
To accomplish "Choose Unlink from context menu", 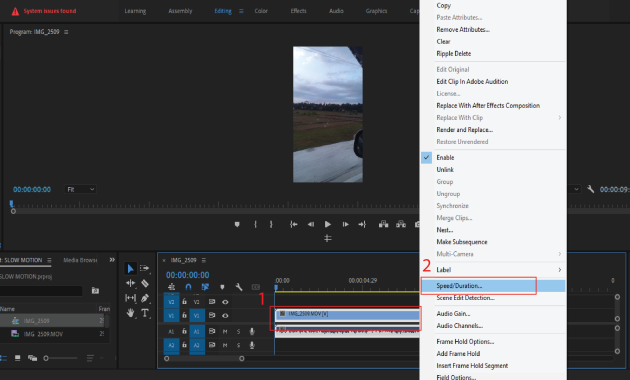I will (445, 170).
